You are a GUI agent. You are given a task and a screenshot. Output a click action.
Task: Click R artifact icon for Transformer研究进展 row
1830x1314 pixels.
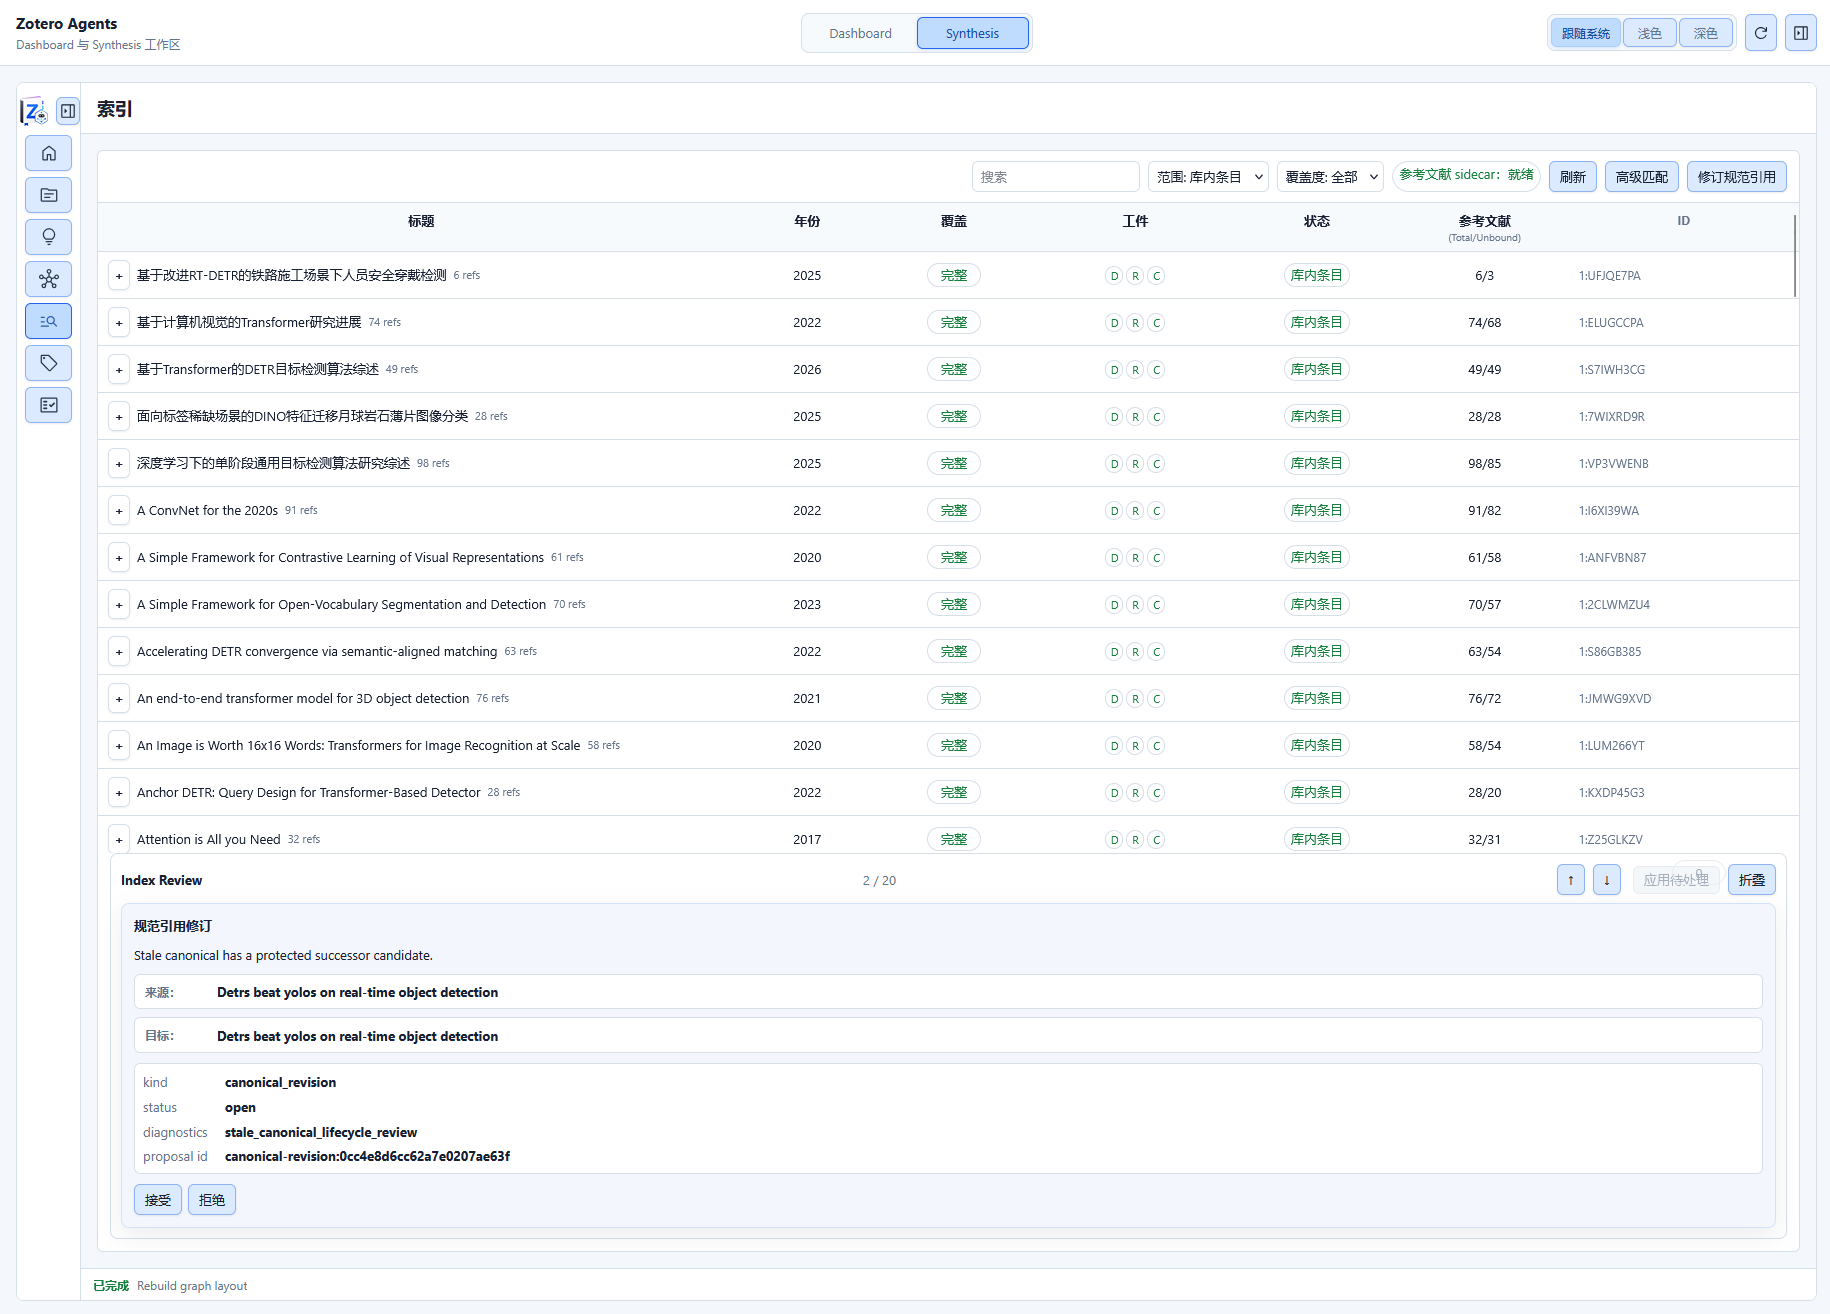point(1135,323)
